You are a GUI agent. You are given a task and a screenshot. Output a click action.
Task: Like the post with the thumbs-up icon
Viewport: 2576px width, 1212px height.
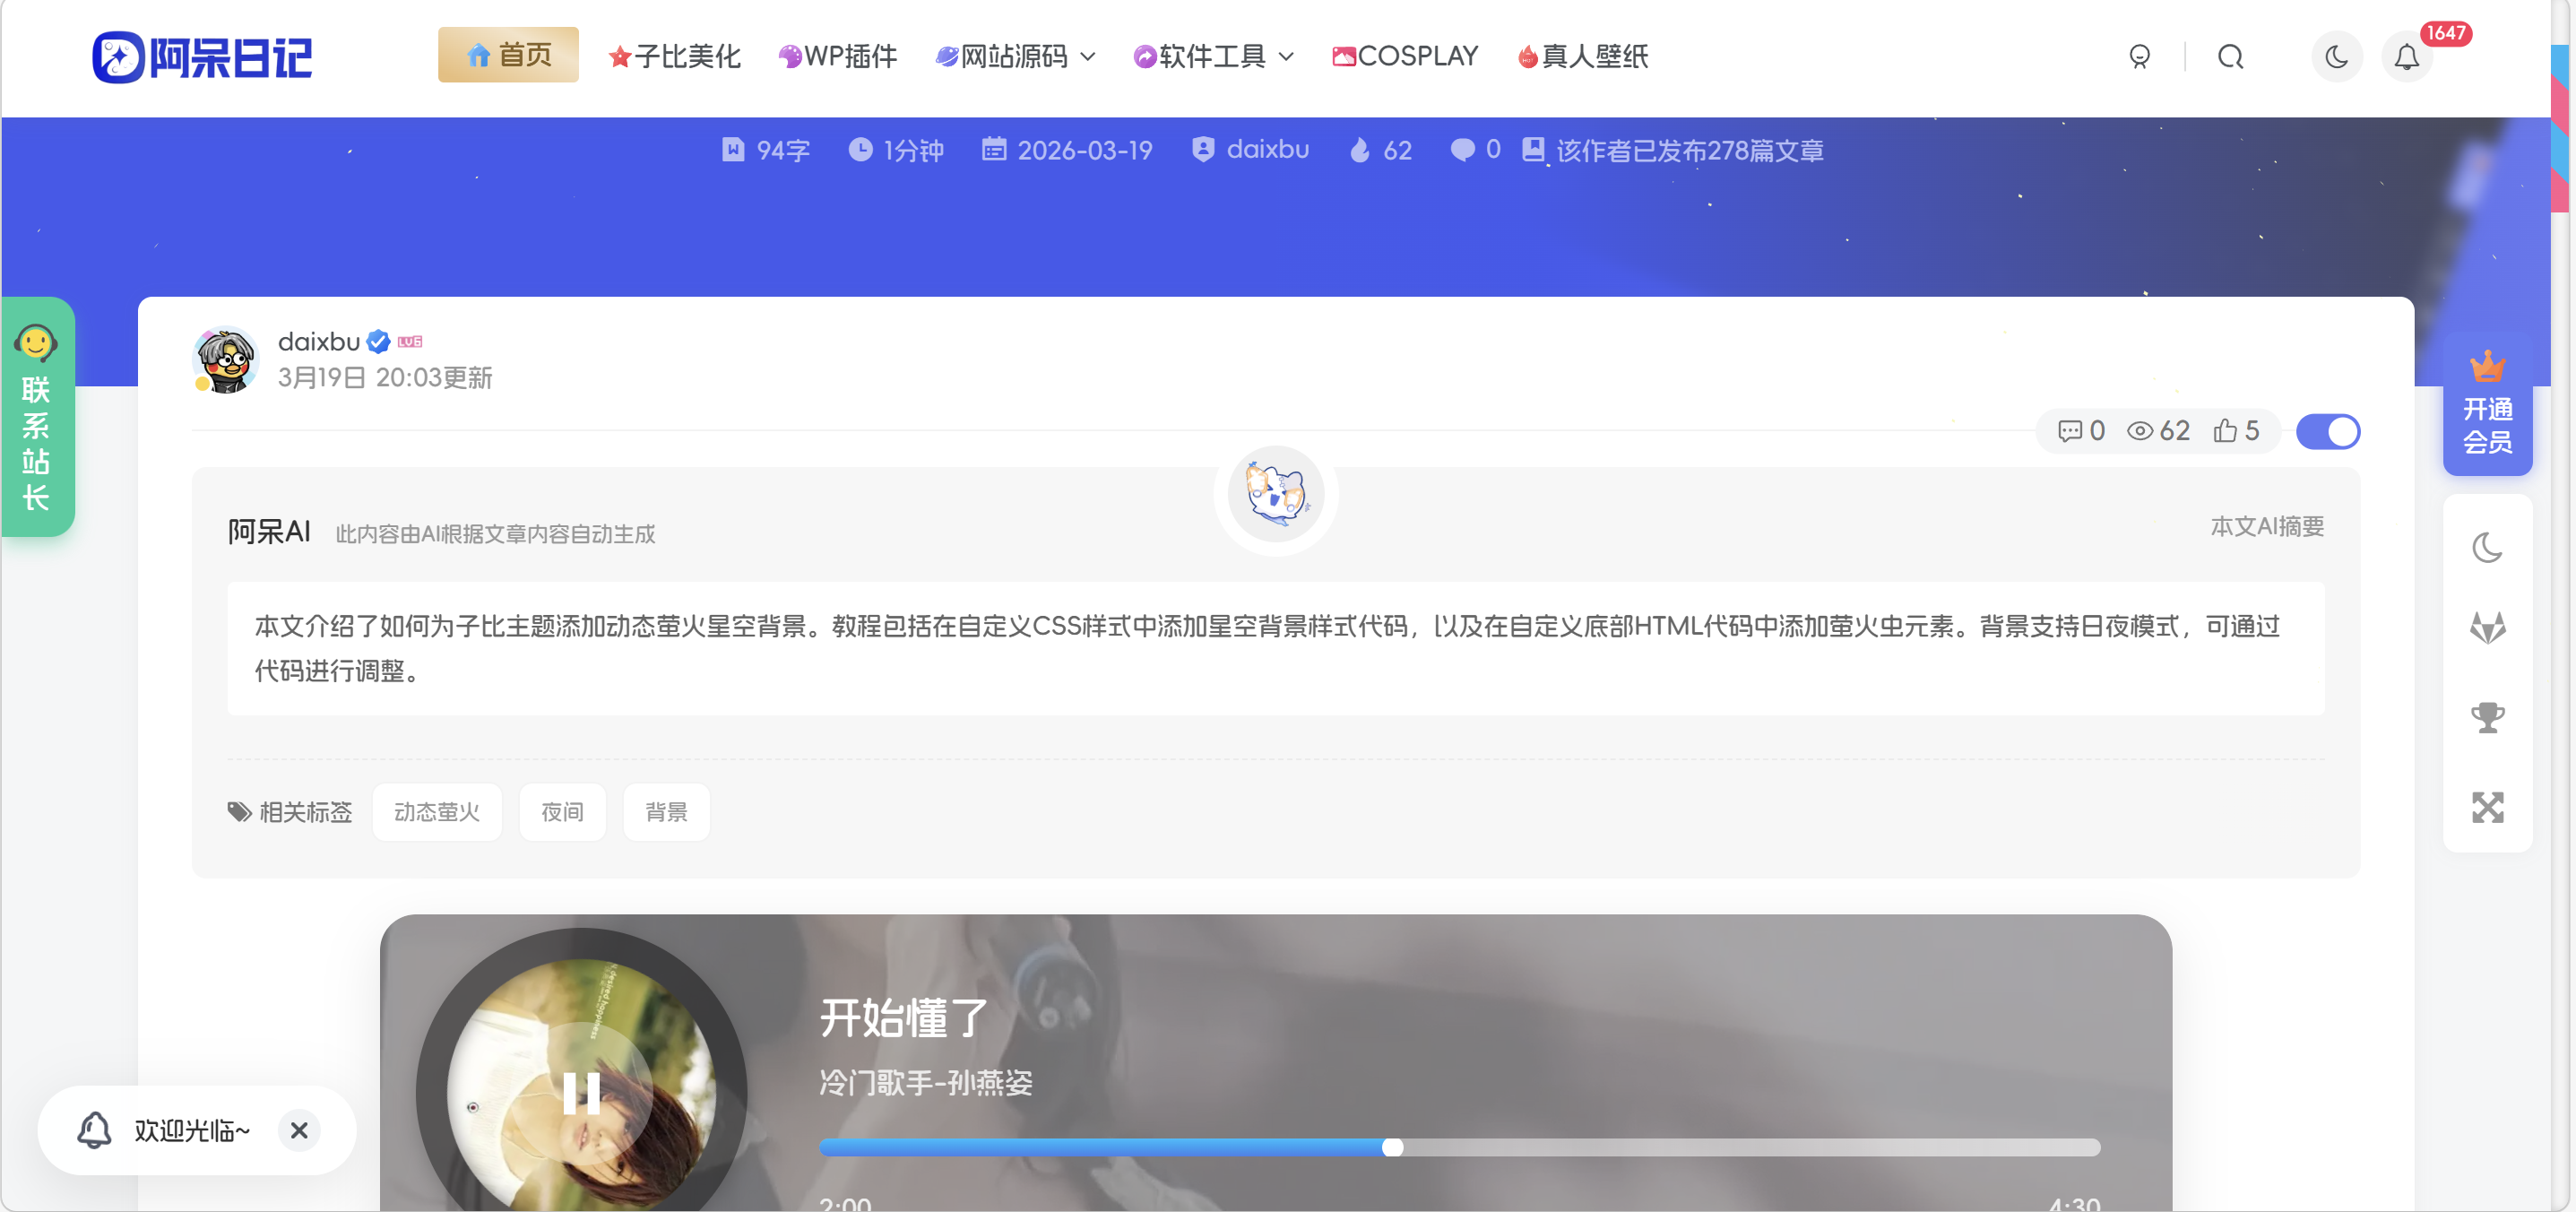tap(2225, 431)
